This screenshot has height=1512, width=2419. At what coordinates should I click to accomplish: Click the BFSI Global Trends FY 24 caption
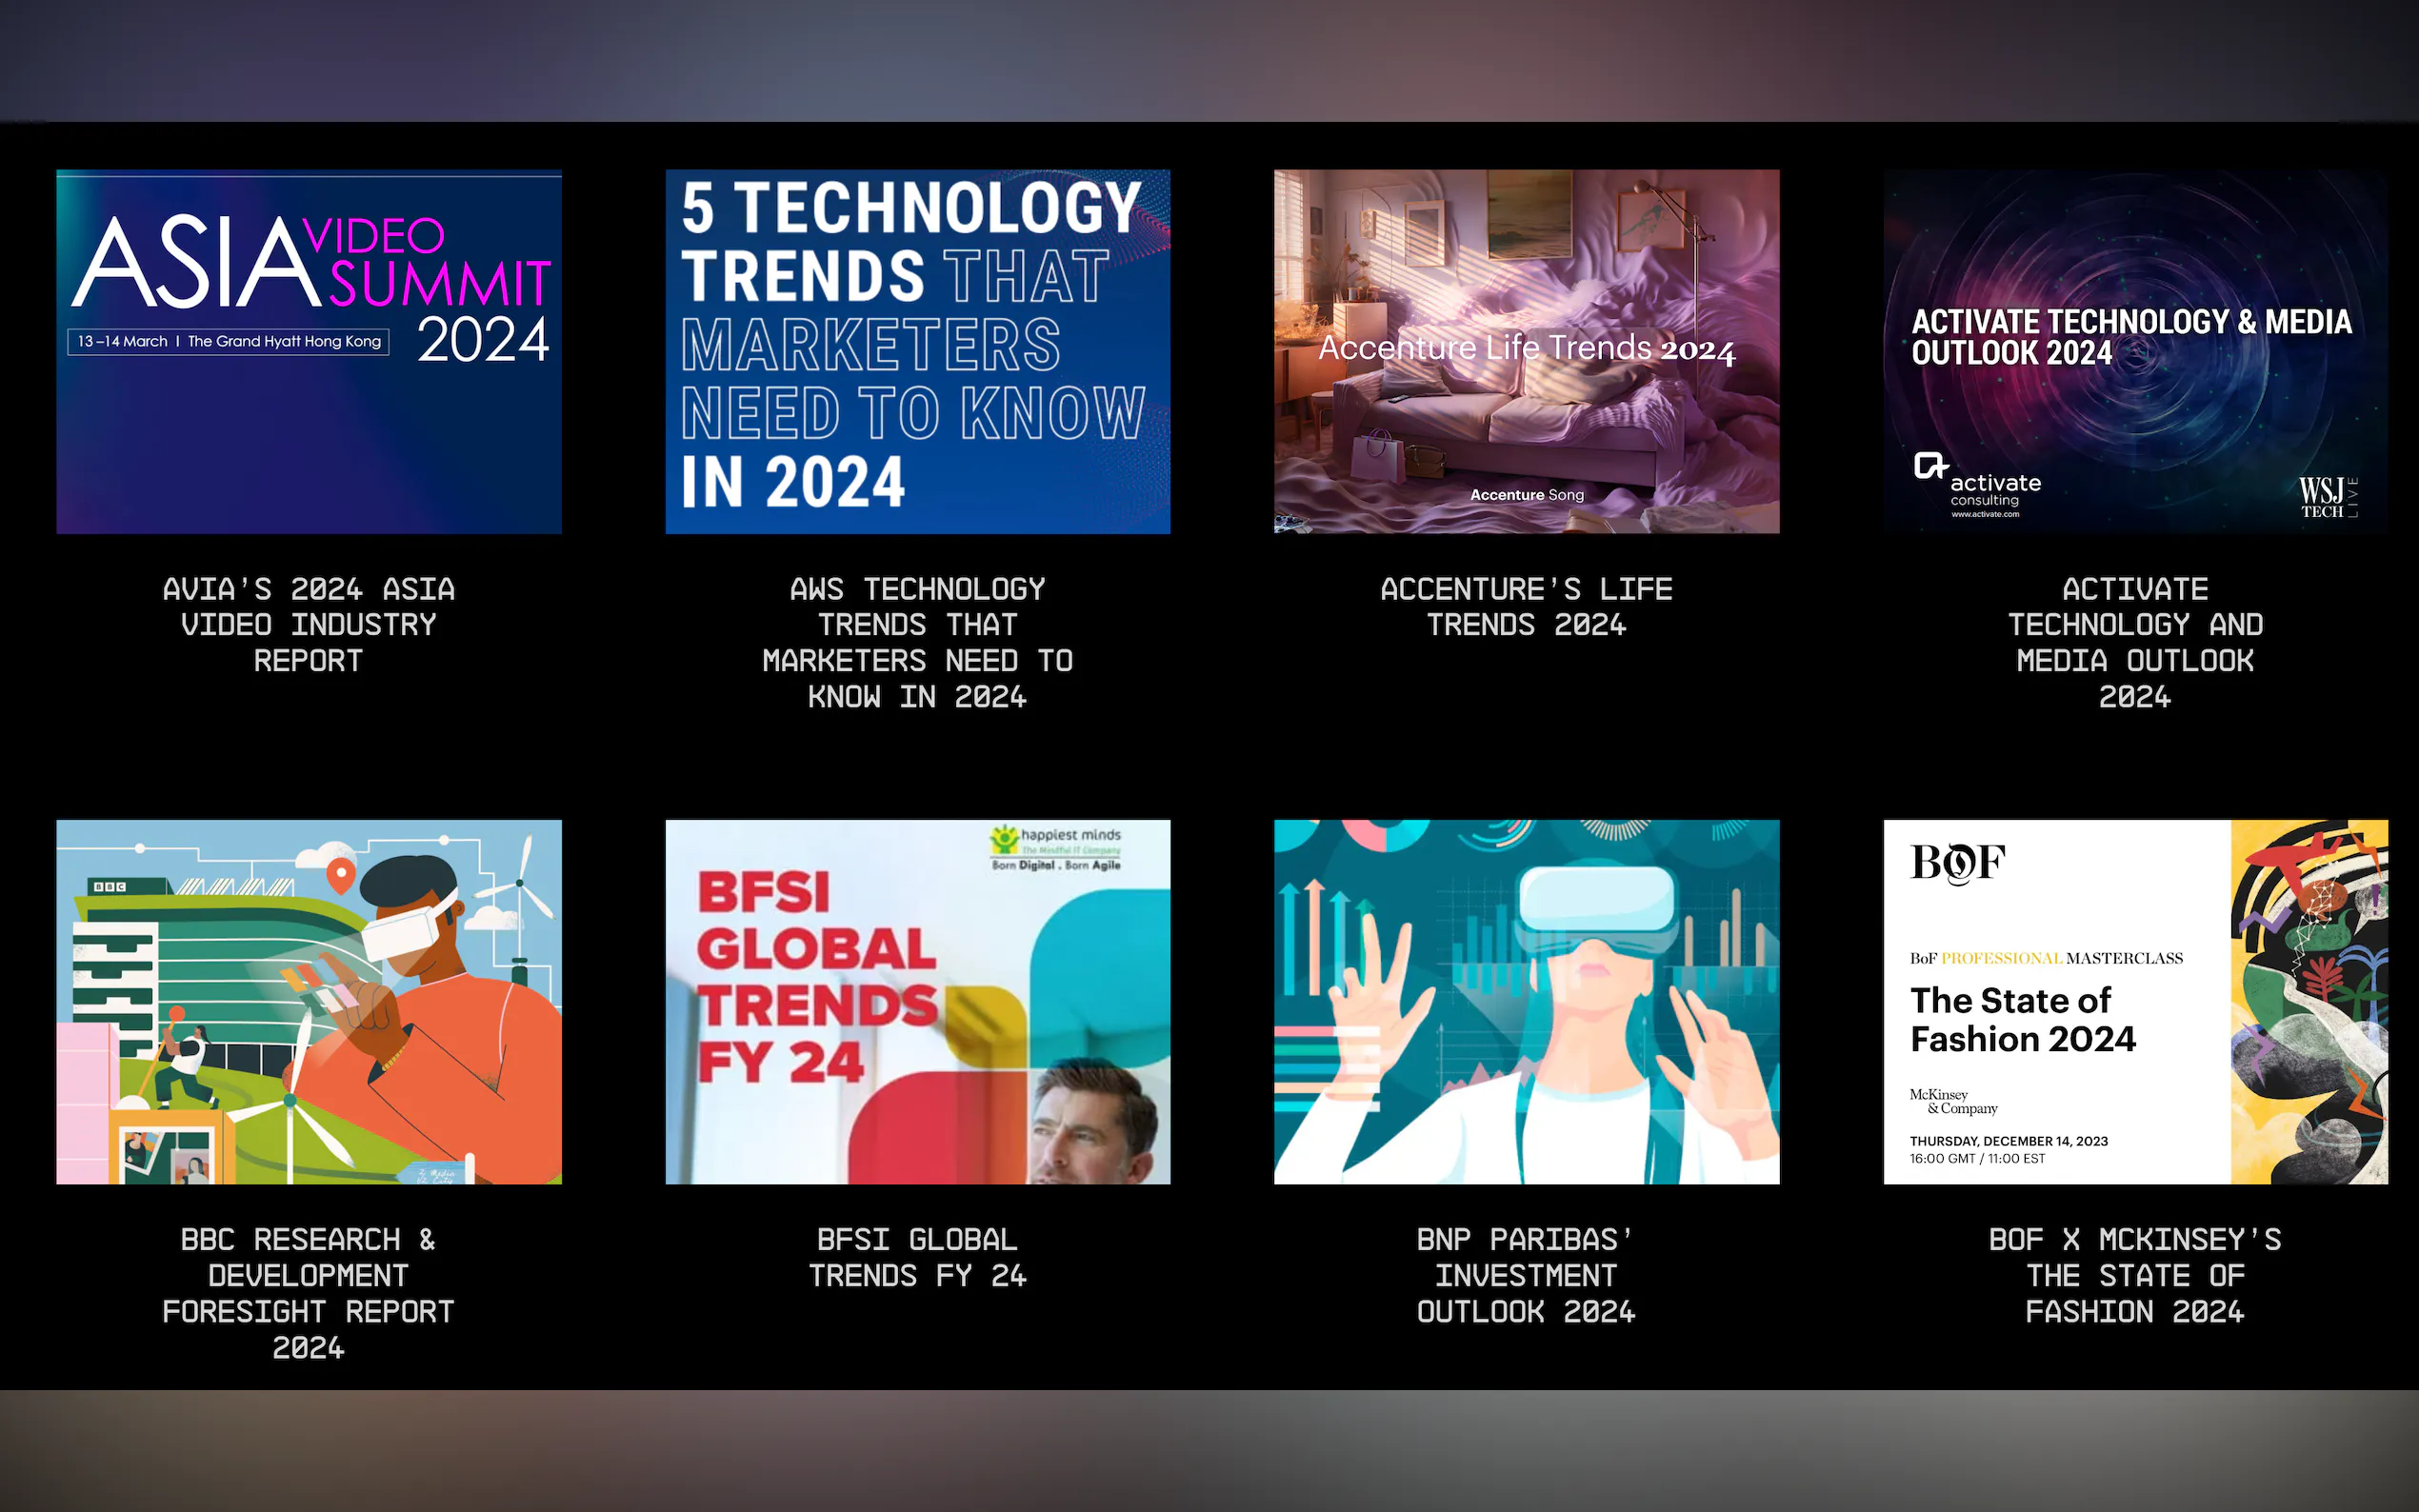917,1257
